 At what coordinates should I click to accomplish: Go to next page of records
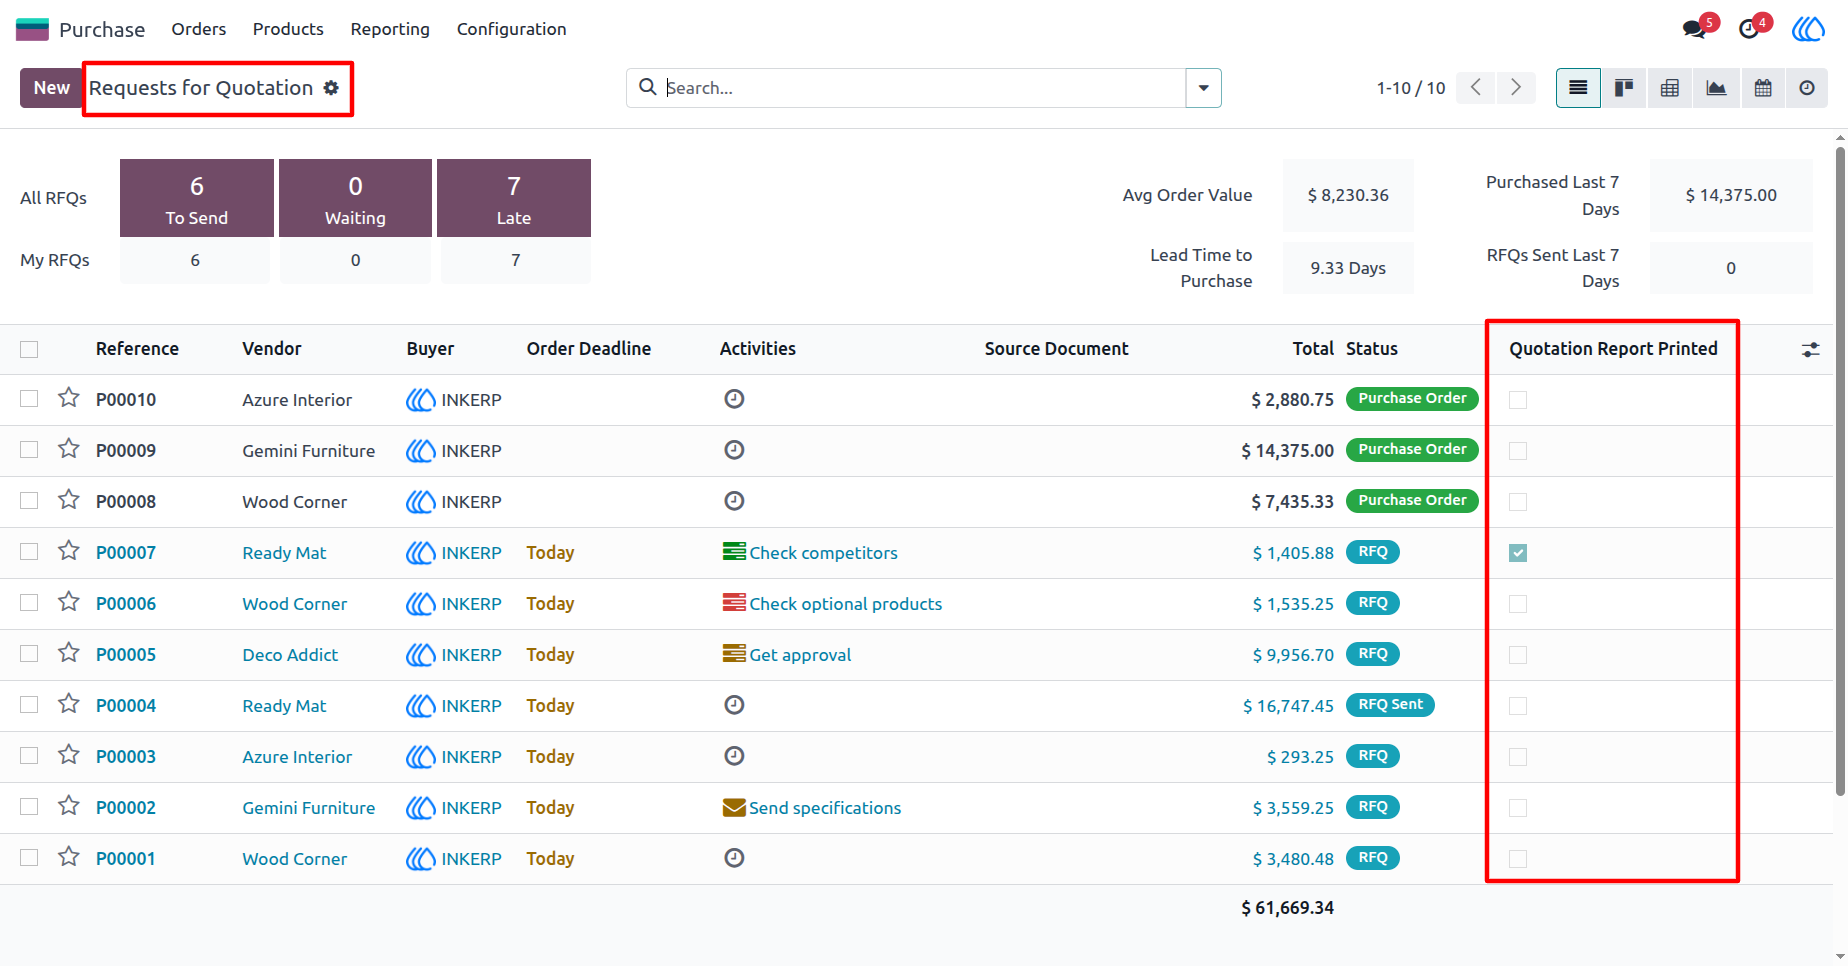pyautogui.click(x=1516, y=88)
